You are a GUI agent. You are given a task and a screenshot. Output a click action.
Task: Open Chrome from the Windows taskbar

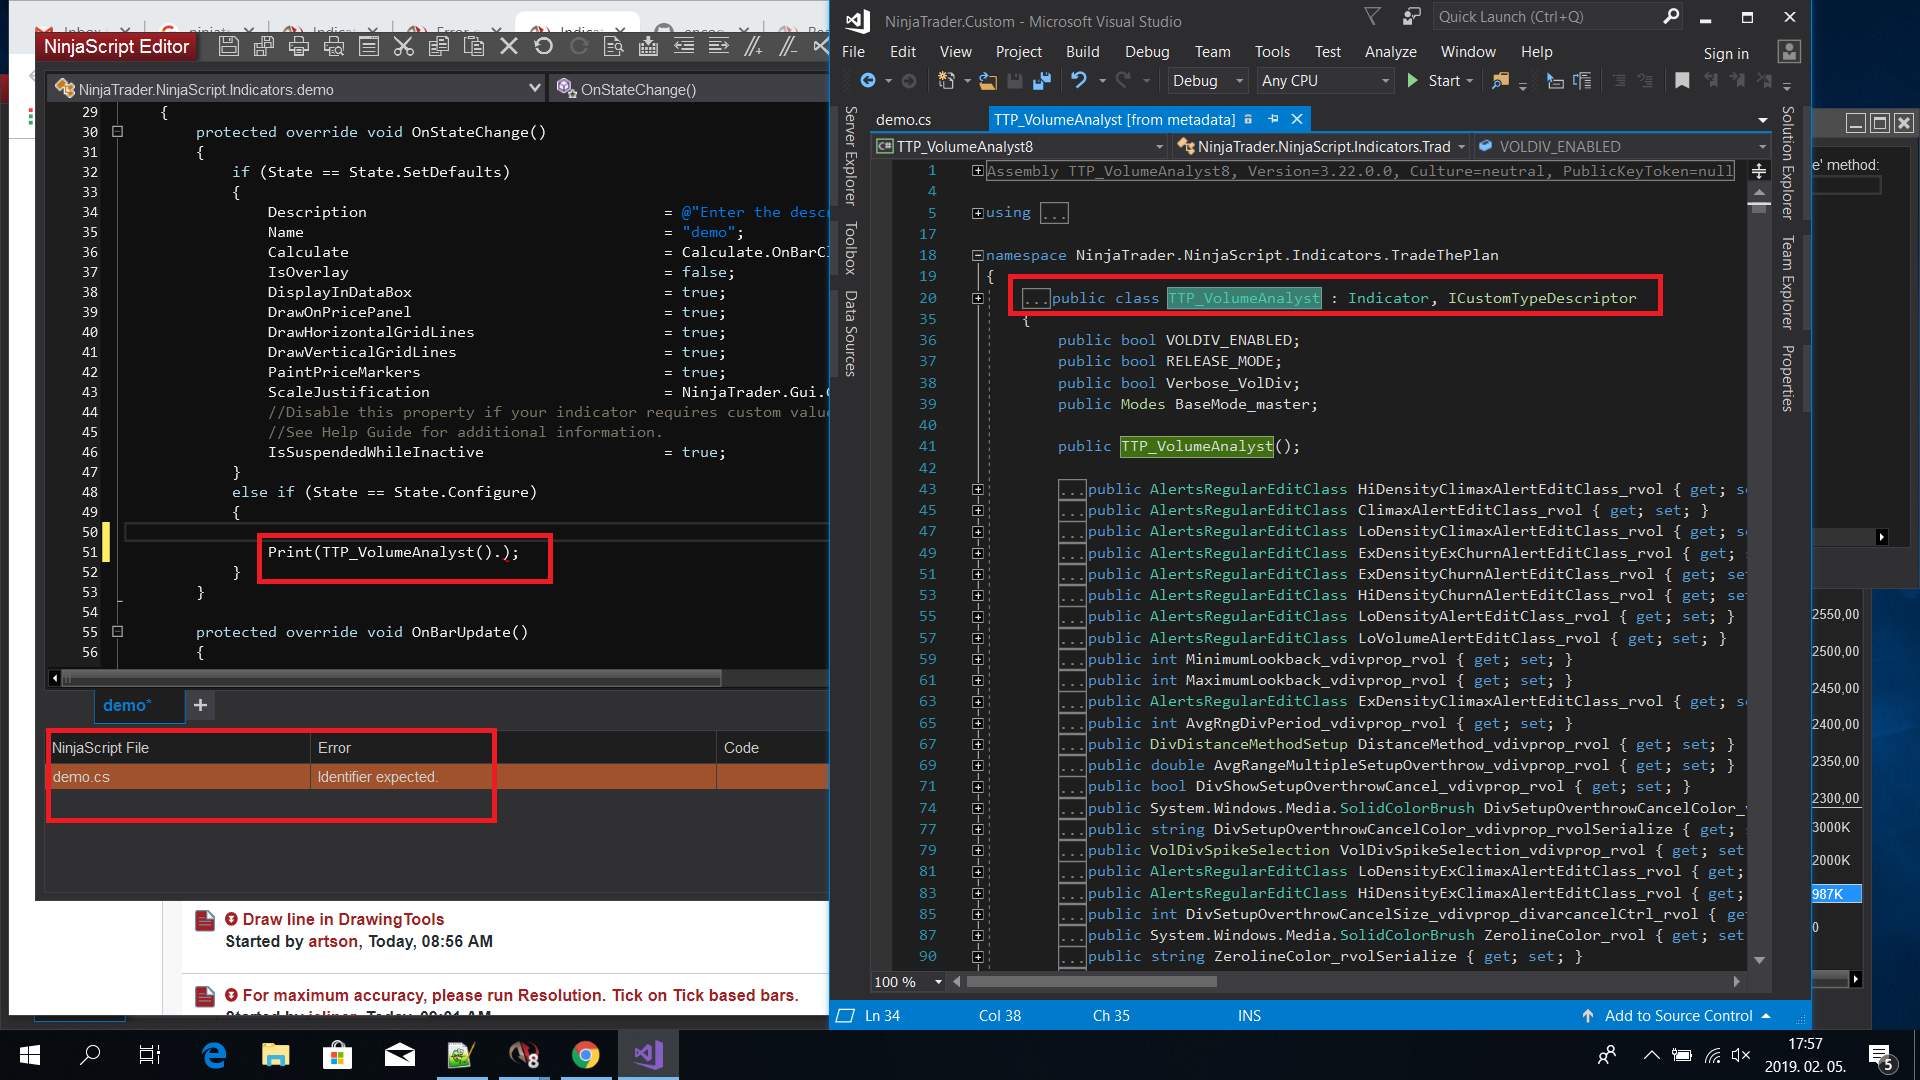click(x=585, y=1055)
